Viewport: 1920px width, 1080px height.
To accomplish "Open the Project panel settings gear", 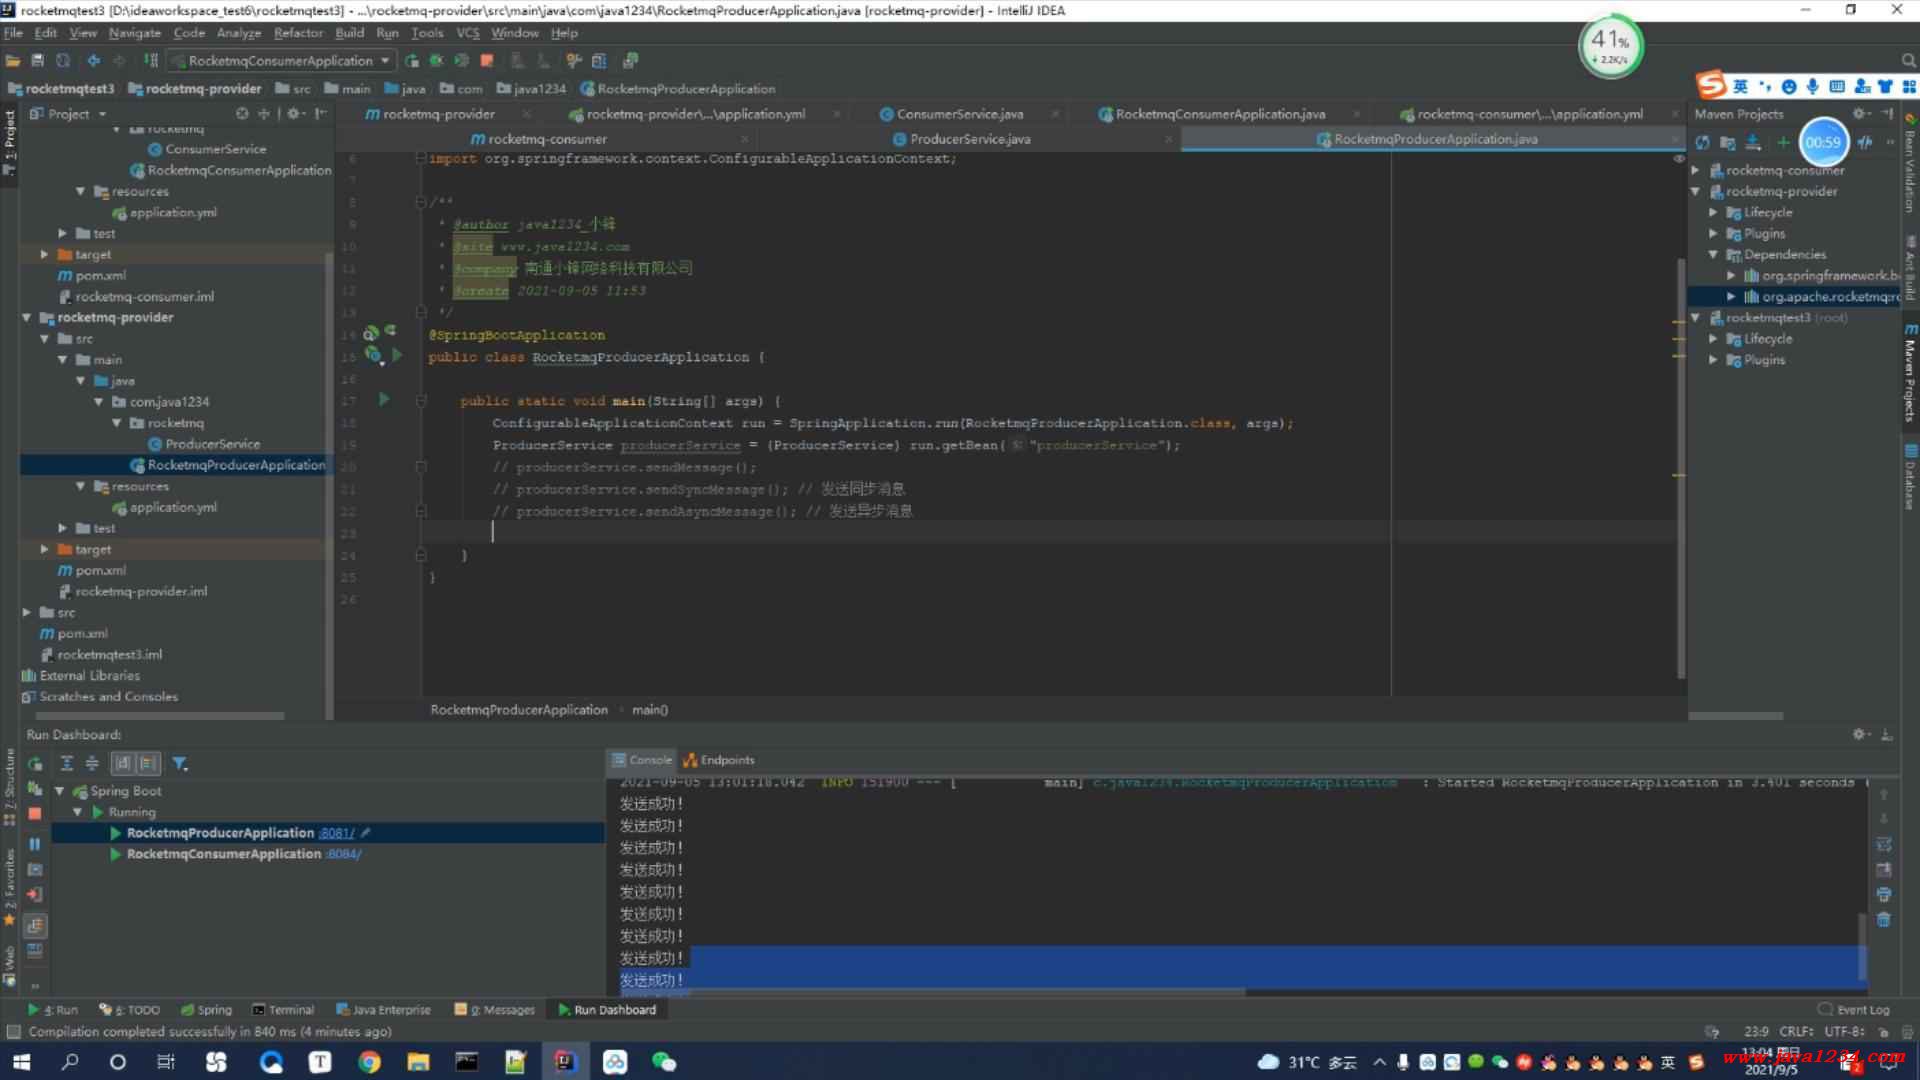I will pyautogui.click(x=295, y=114).
